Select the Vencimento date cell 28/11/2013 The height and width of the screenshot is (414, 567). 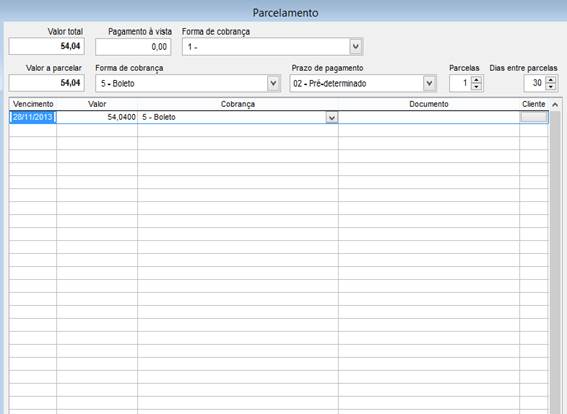click(33, 117)
